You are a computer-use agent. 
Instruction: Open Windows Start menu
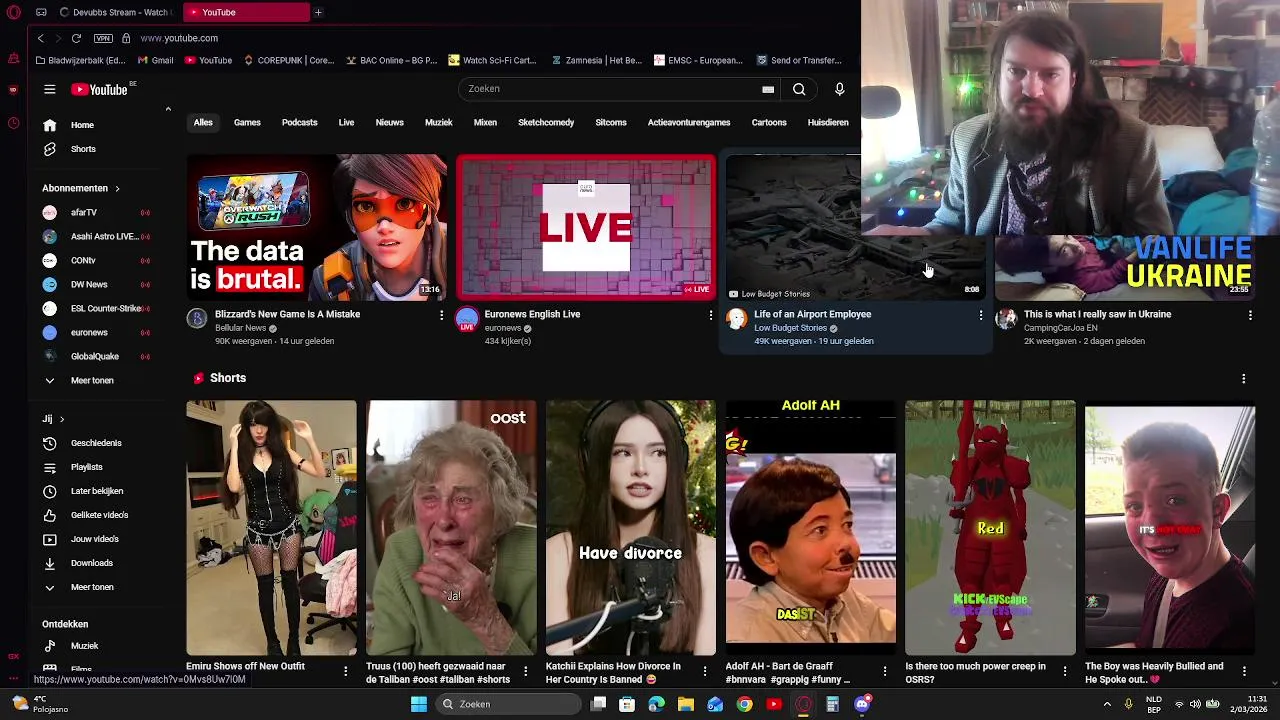pyautogui.click(x=419, y=704)
